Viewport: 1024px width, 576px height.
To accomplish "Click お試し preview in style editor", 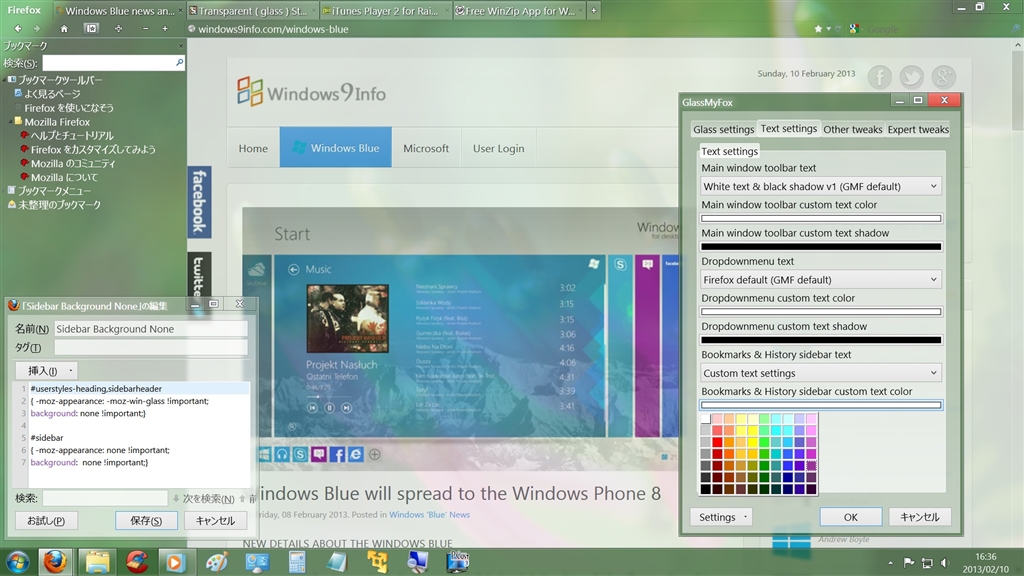I will (46, 520).
